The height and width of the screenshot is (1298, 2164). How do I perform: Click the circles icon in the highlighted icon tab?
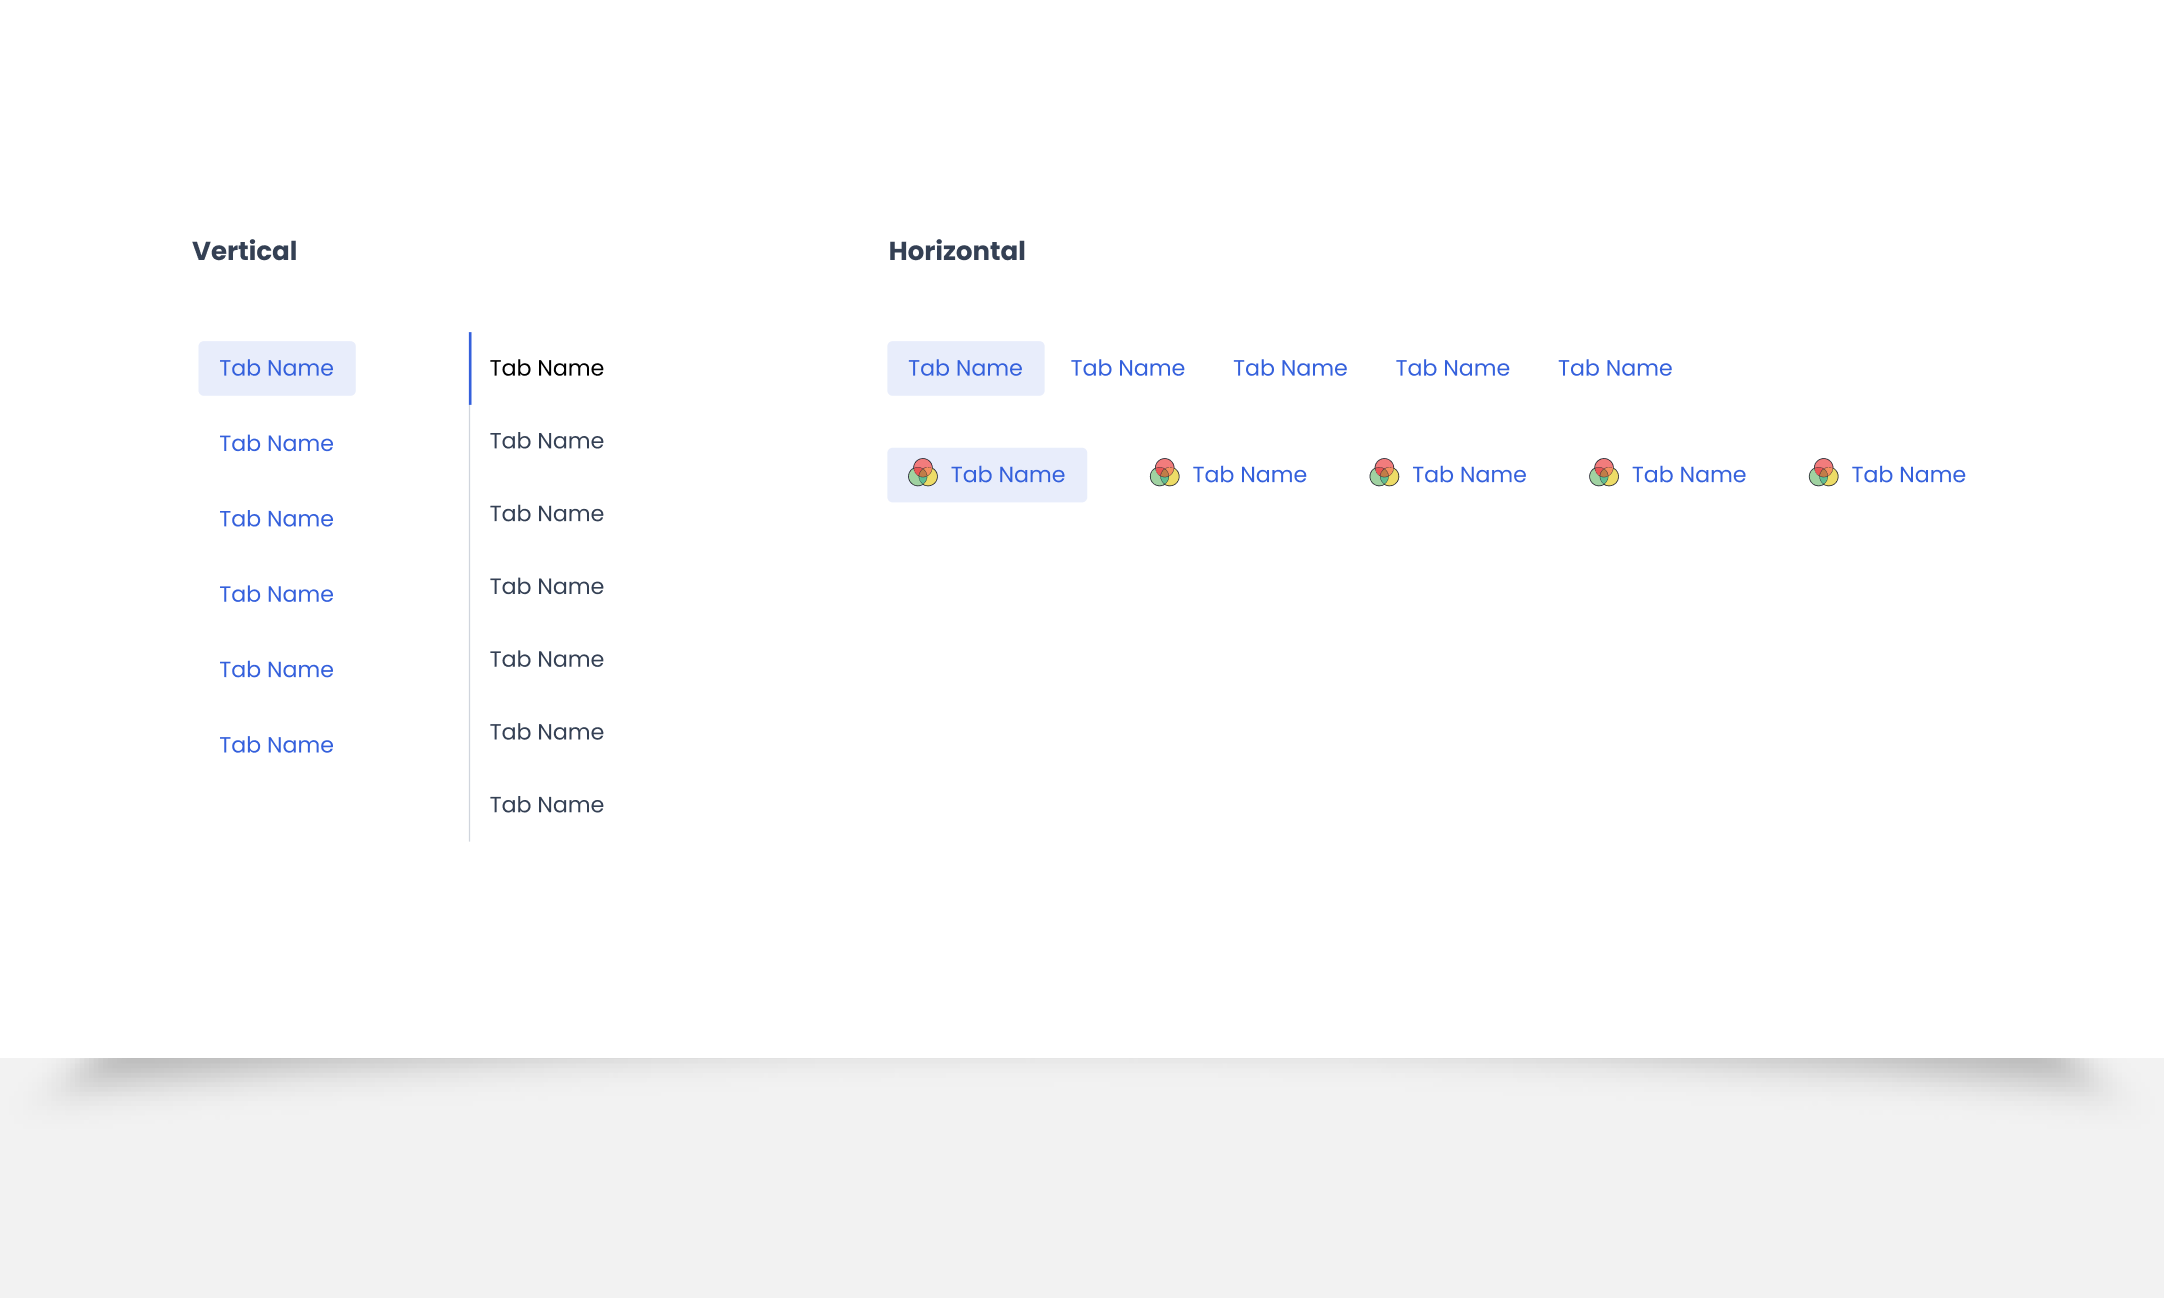coord(922,473)
